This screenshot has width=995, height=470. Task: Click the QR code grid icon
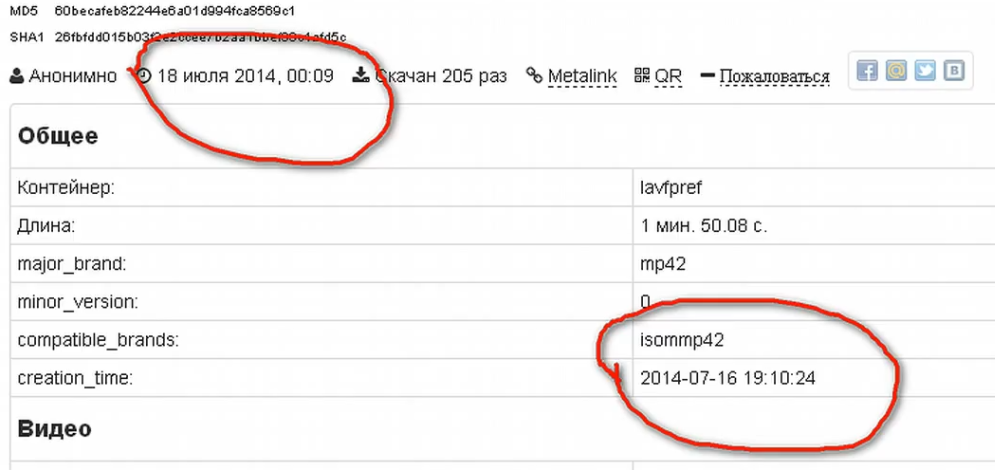(642, 76)
